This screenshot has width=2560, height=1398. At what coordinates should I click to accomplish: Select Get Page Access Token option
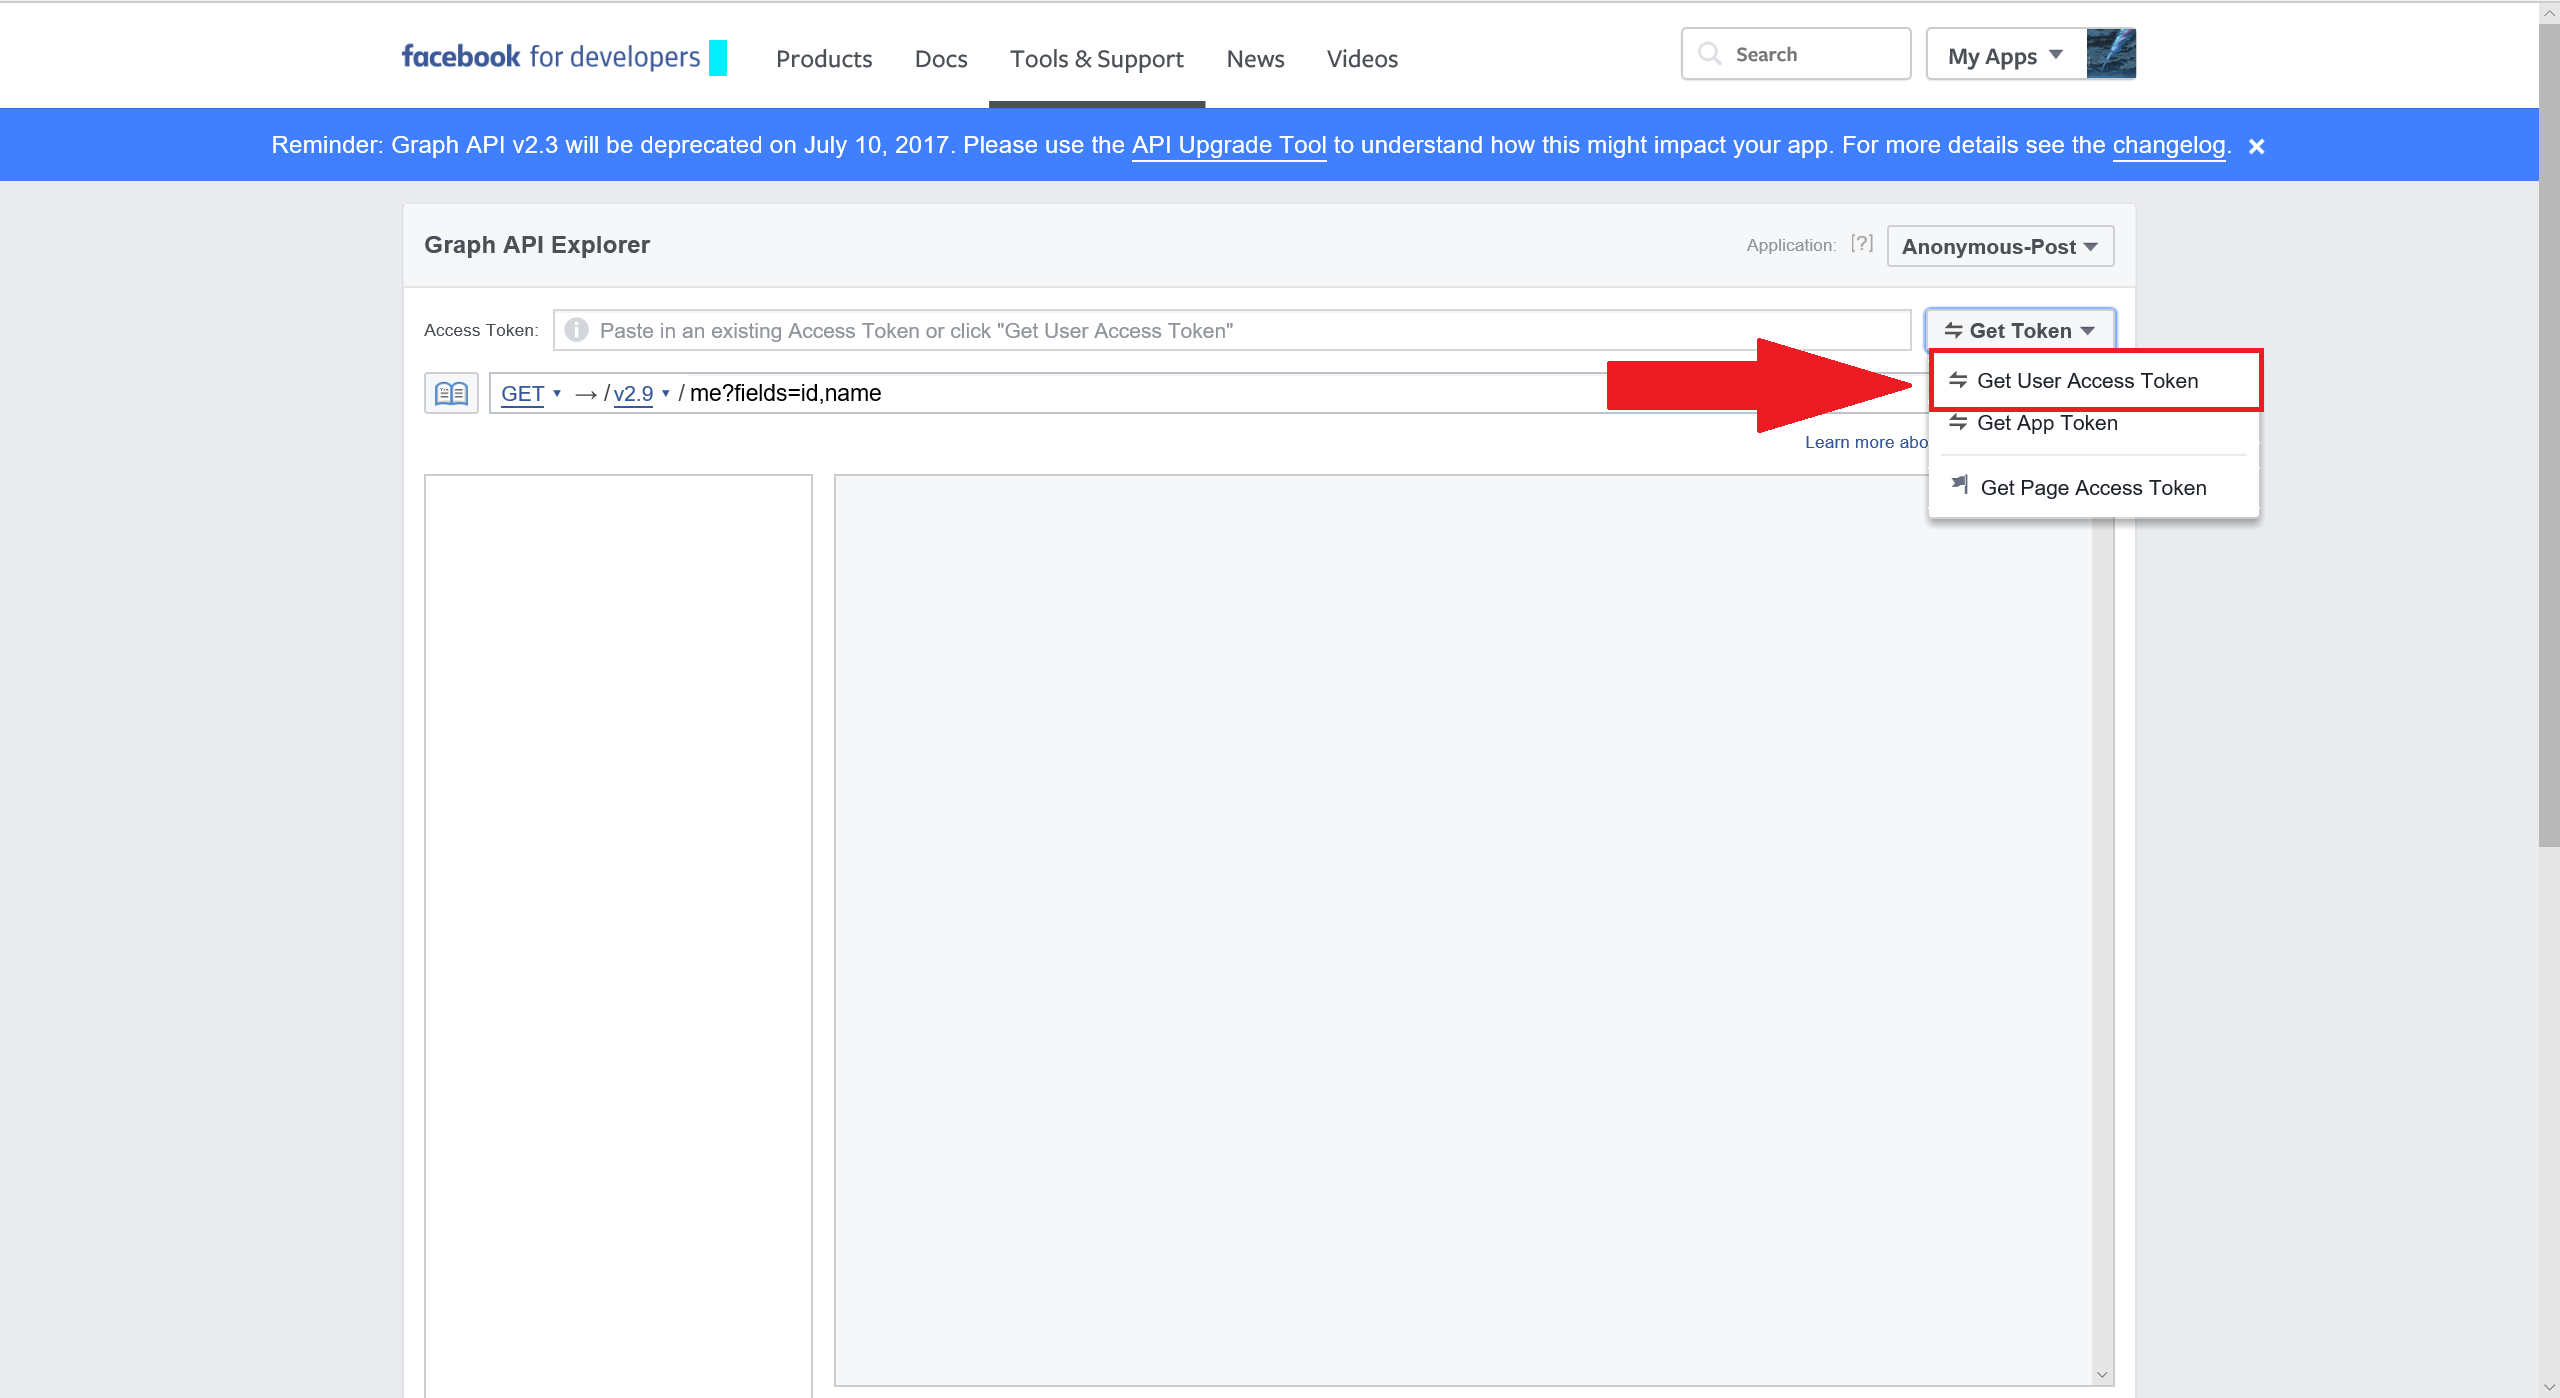click(x=2092, y=488)
